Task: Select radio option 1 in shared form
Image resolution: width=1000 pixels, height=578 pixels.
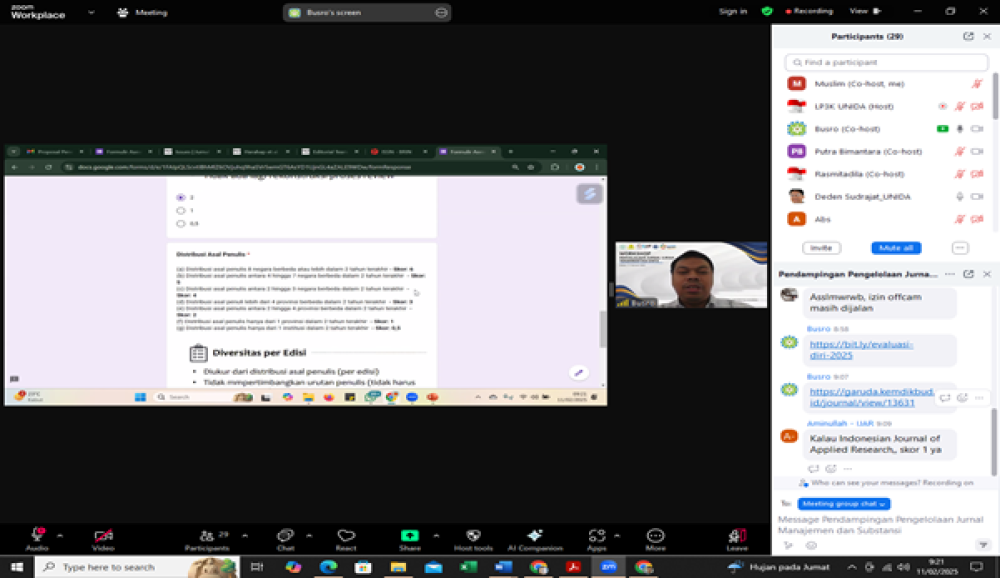Action: [x=181, y=211]
